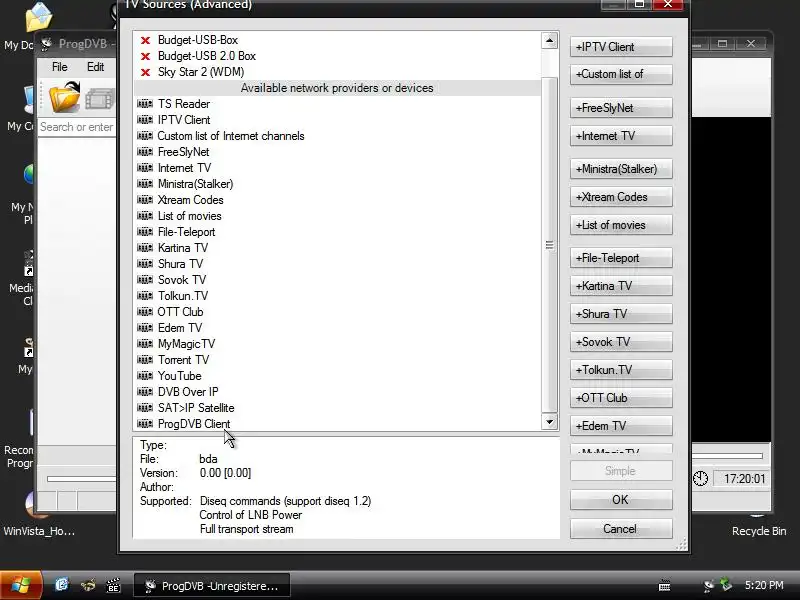
Task: Click source list scrollbar thumb
Action: point(549,245)
